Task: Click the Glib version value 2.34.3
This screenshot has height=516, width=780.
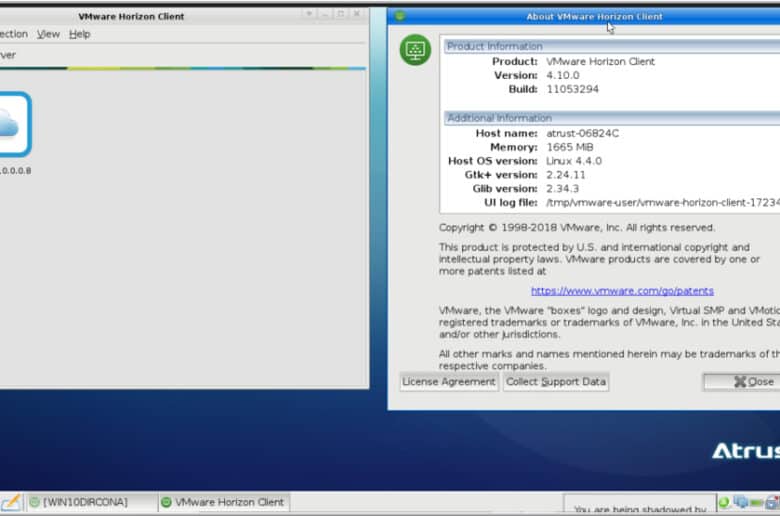Action: pyautogui.click(x=563, y=189)
